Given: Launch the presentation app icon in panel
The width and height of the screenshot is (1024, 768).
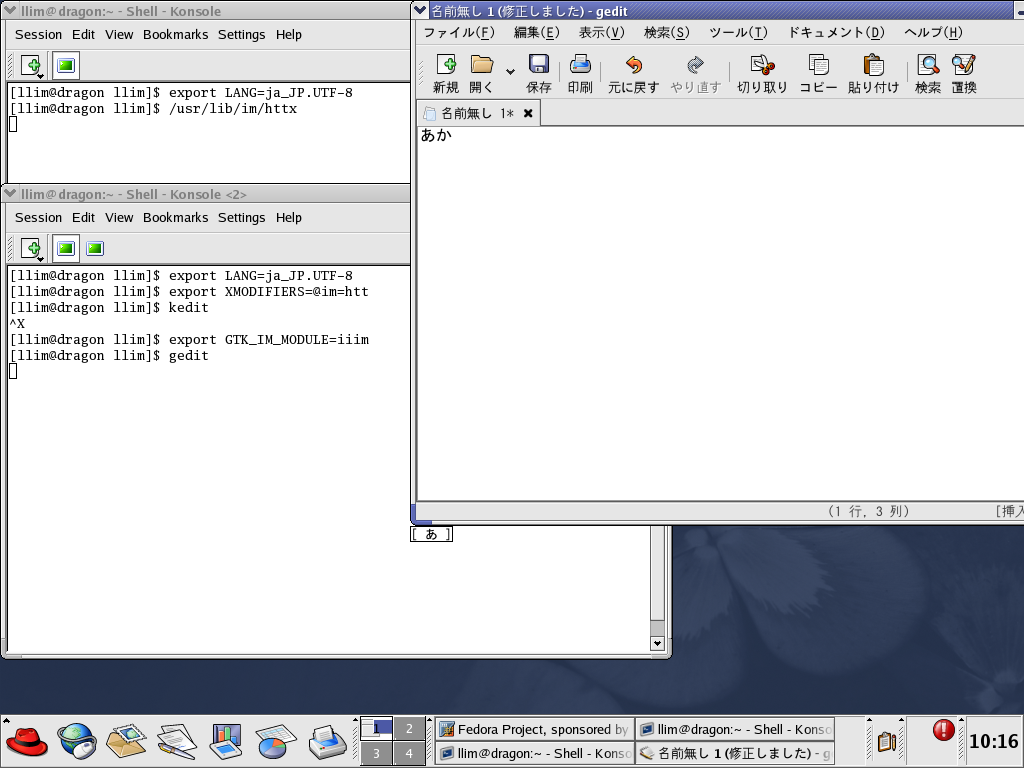Looking at the screenshot, I should pos(226,742).
